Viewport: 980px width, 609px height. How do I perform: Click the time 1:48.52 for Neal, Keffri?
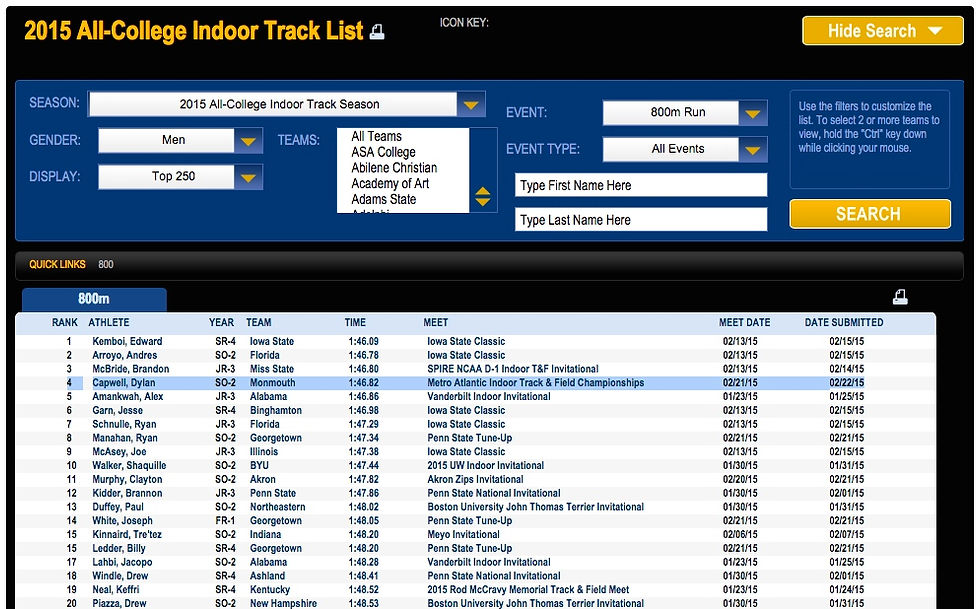363,589
